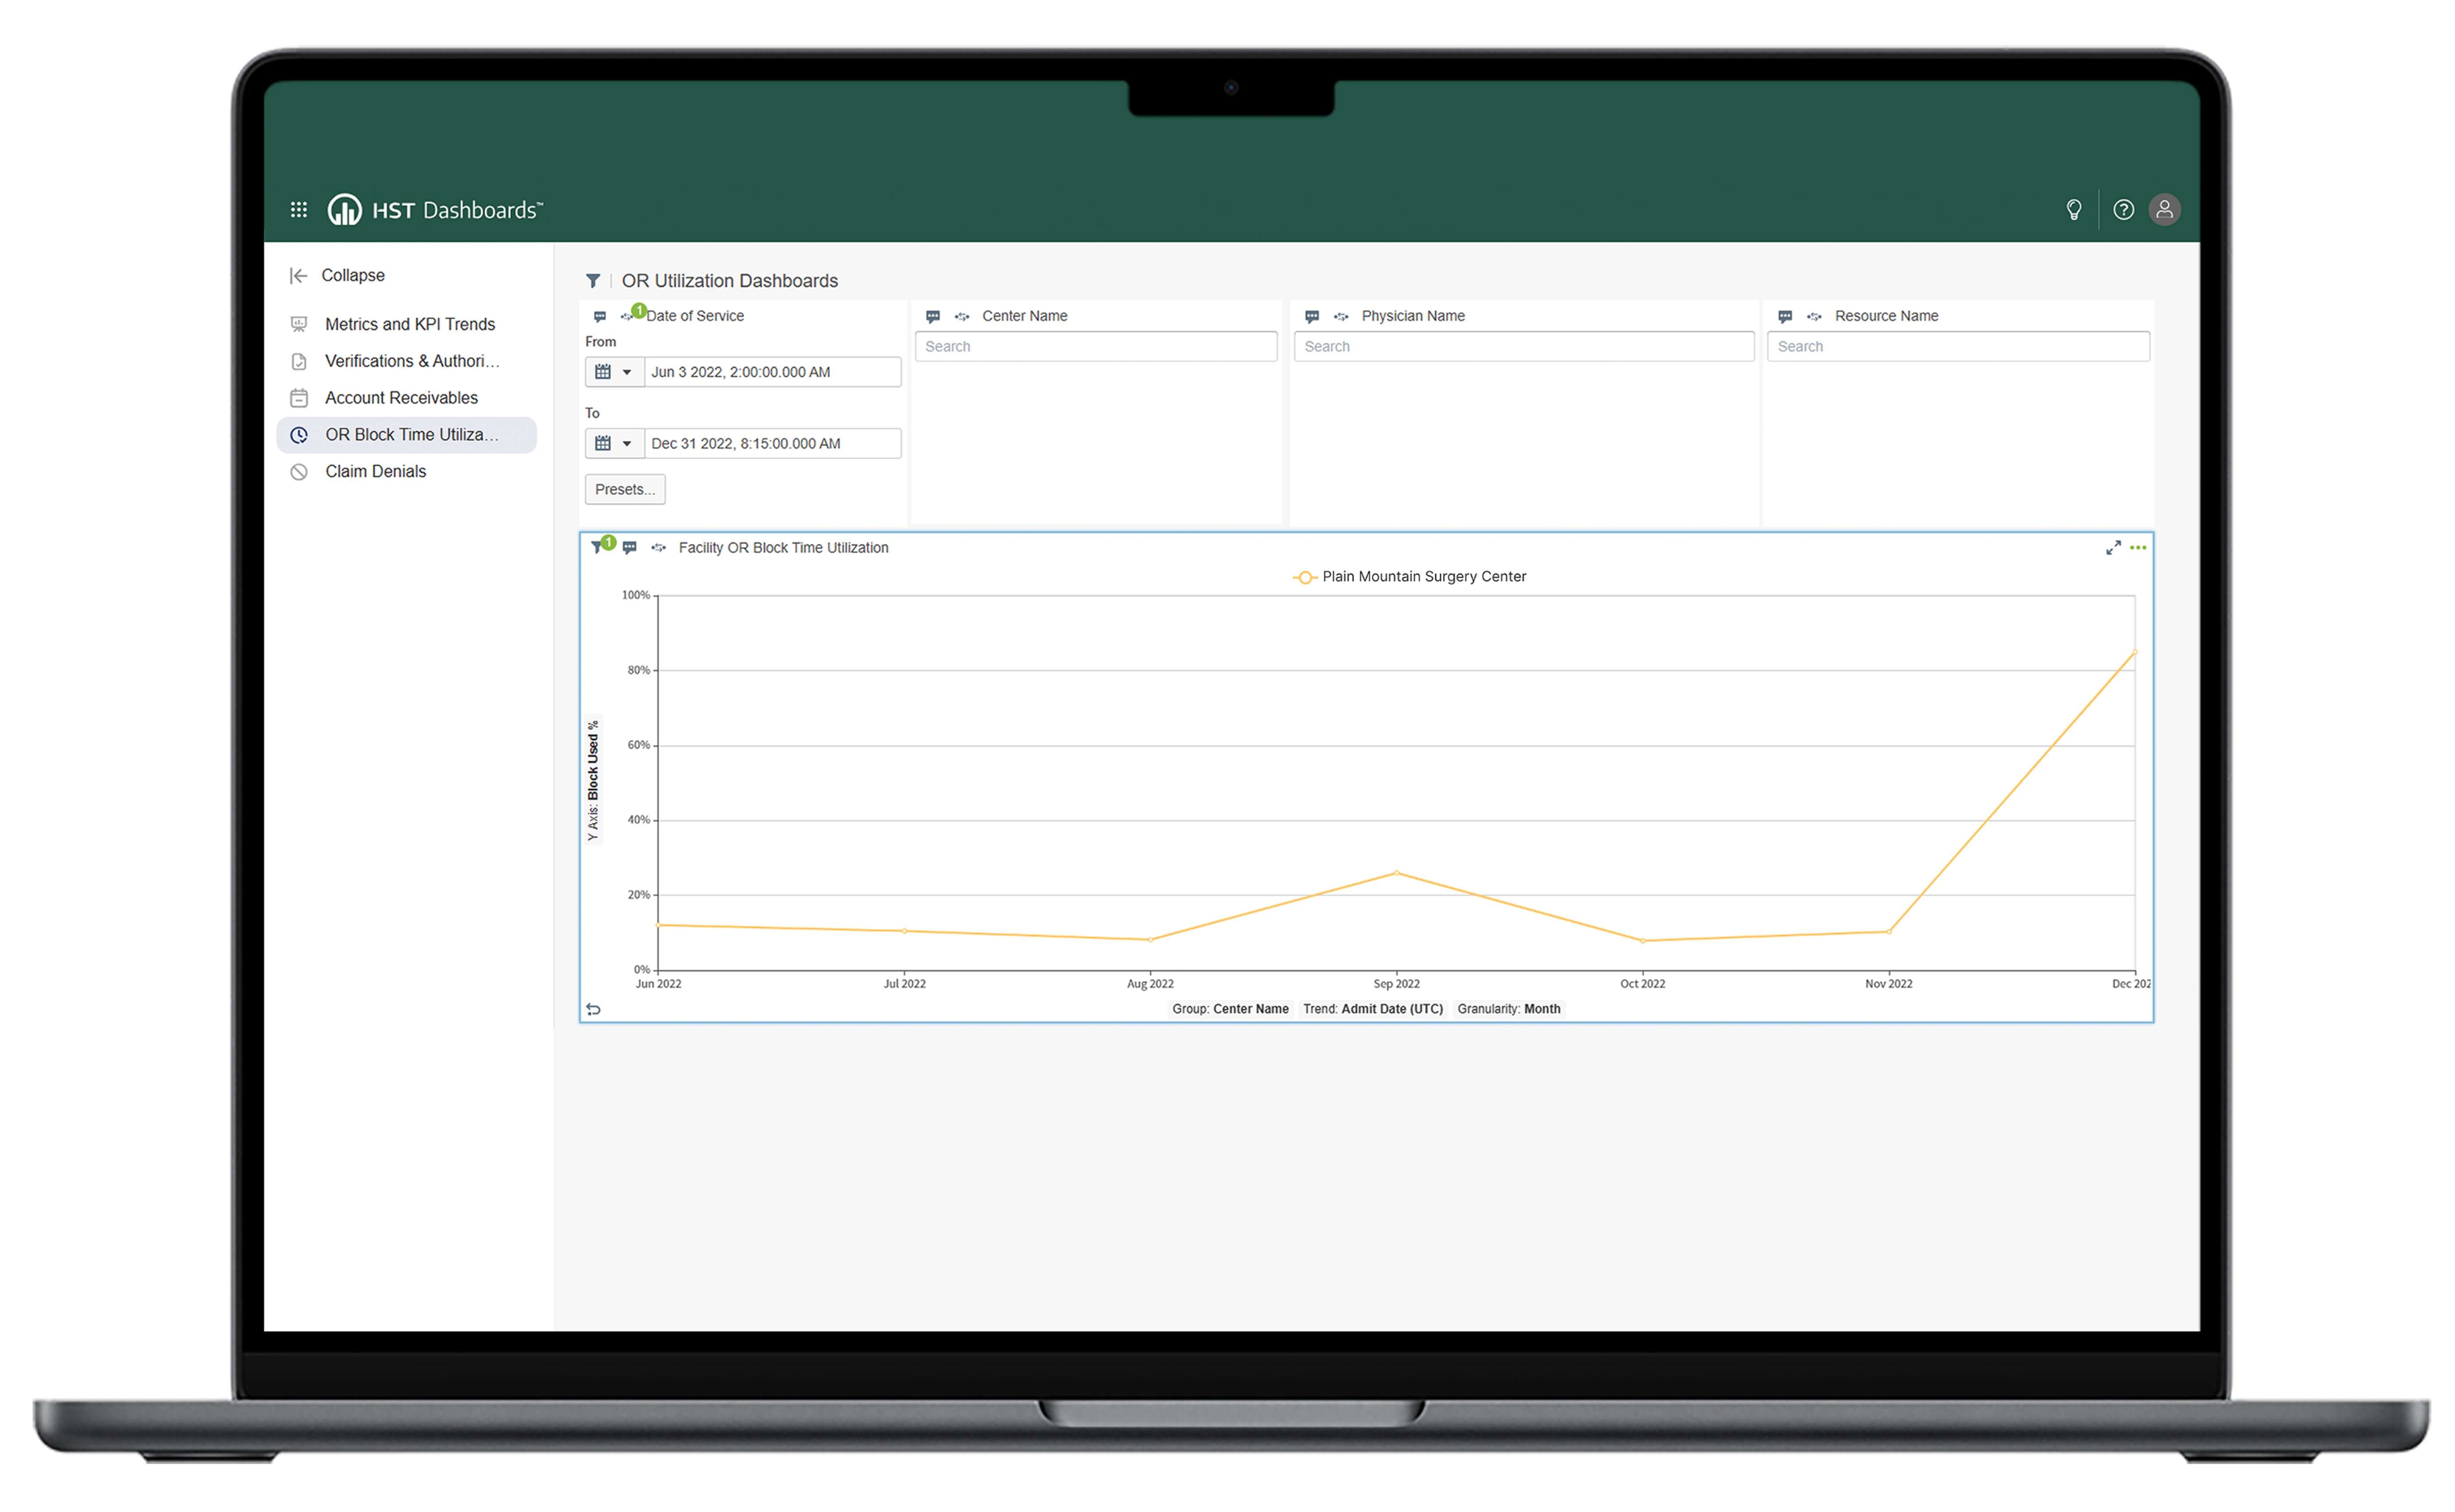The width and height of the screenshot is (2455, 1512).
Task: Click the chart undo arrow icon
Action: pyautogui.click(x=593, y=1009)
